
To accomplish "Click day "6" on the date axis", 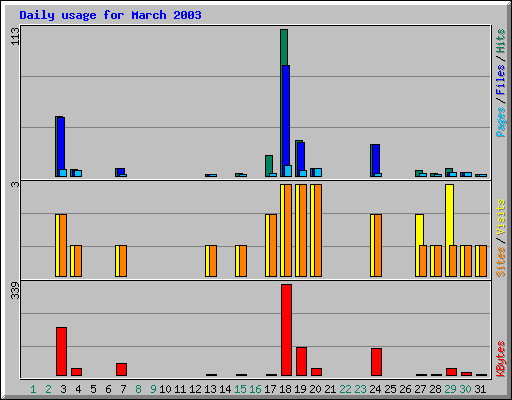I will tap(108, 389).
